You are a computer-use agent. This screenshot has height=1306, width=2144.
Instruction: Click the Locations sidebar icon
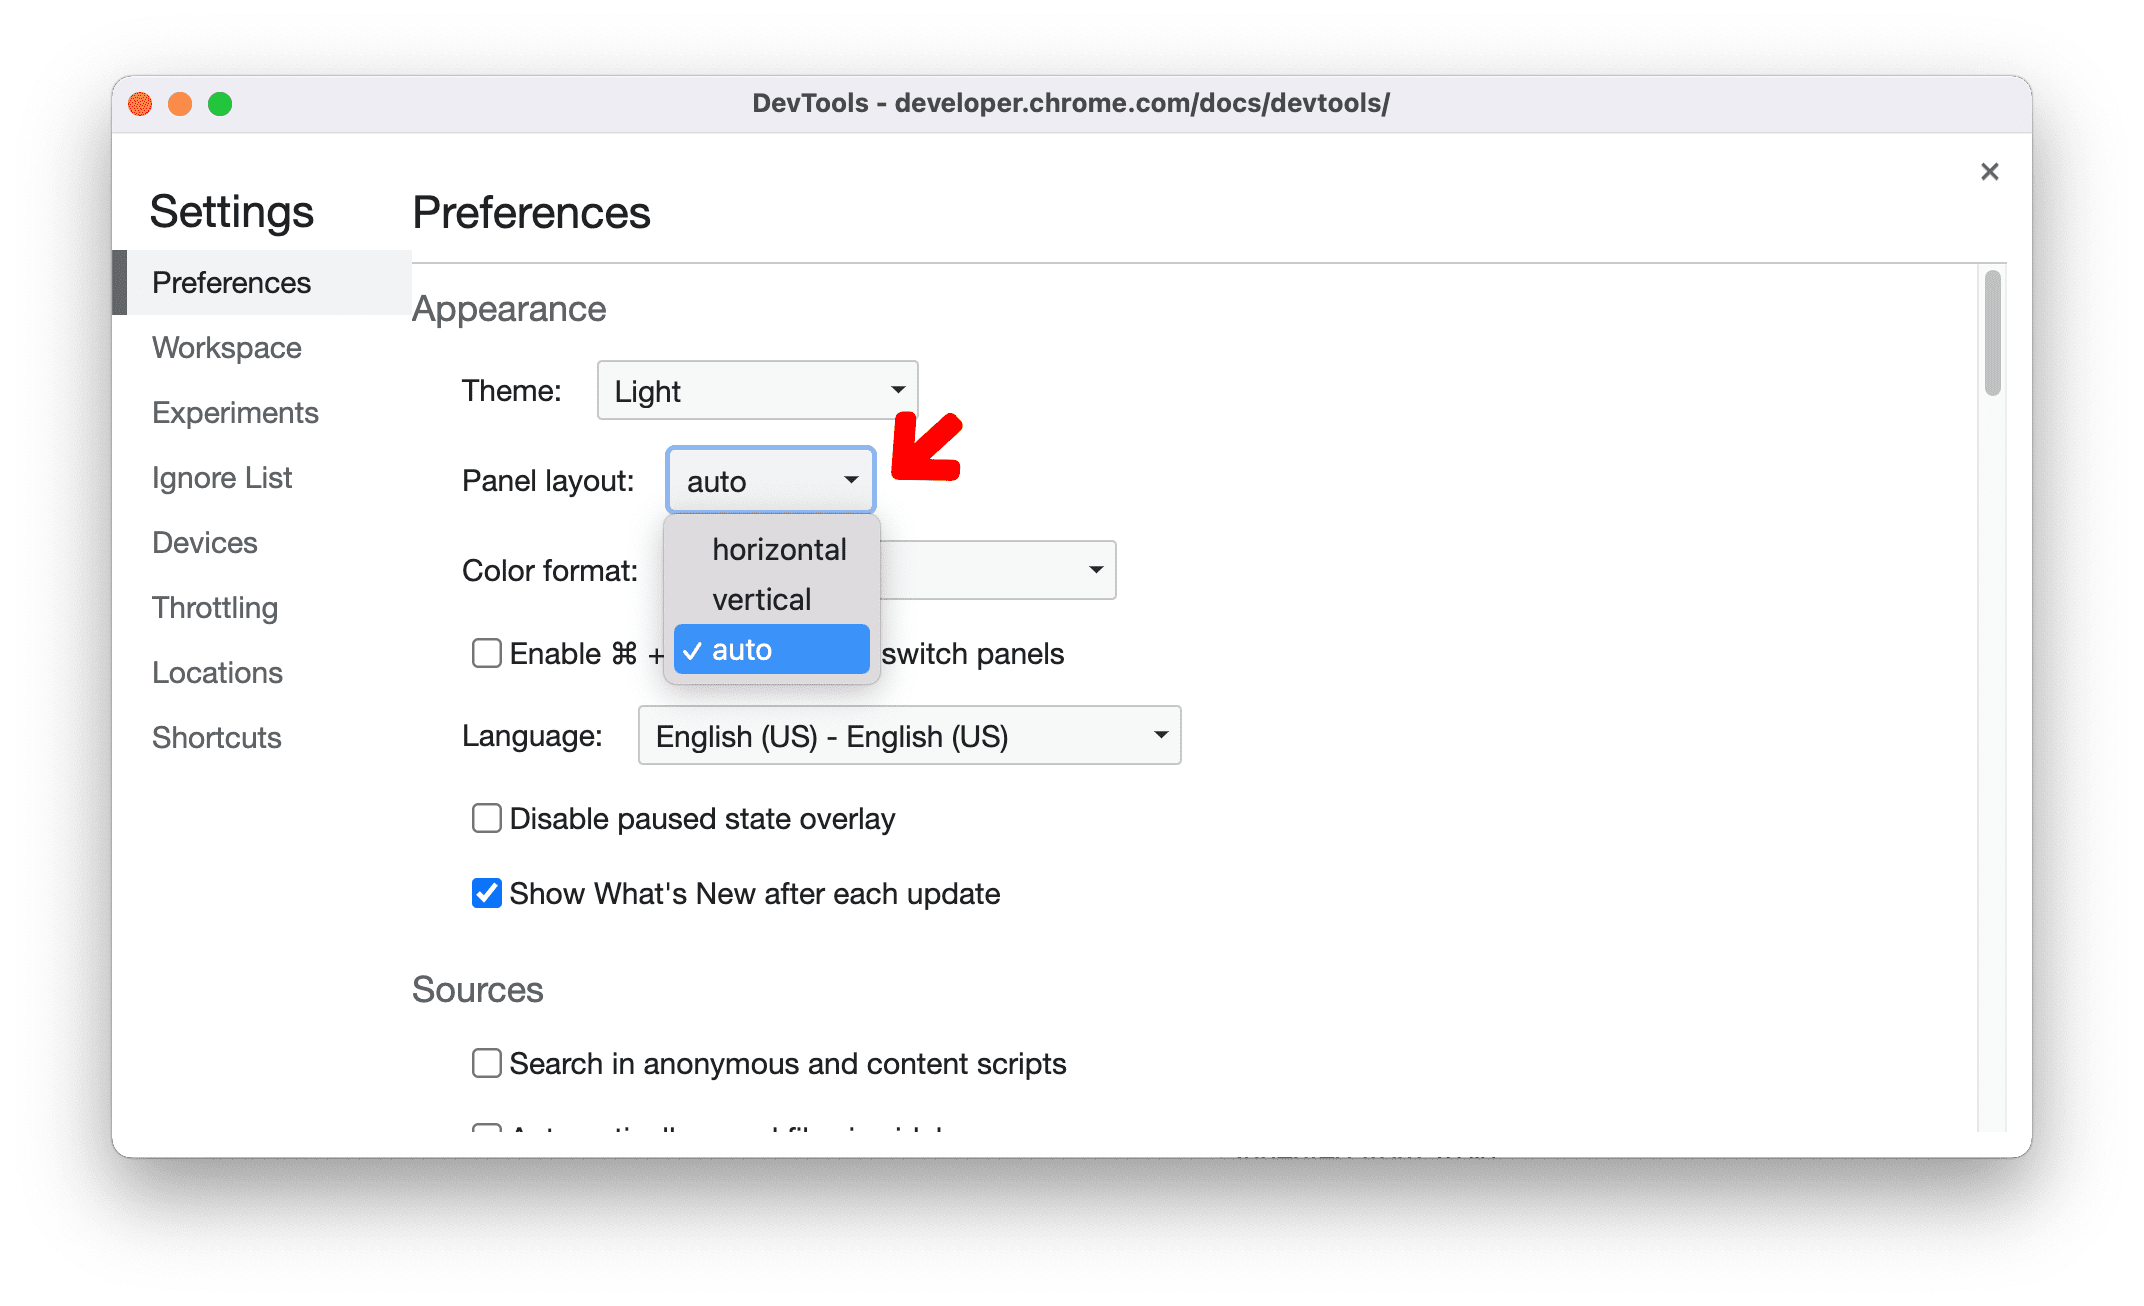(x=219, y=671)
